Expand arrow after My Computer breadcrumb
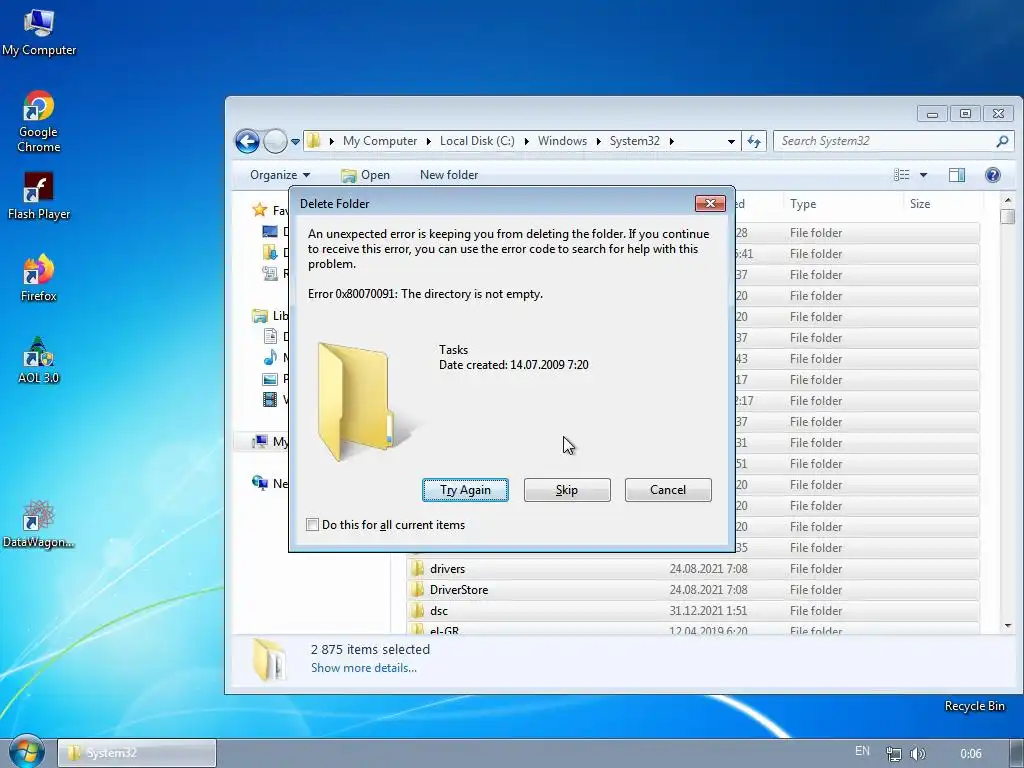Screen dimensions: 1024x768 [428, 142]
